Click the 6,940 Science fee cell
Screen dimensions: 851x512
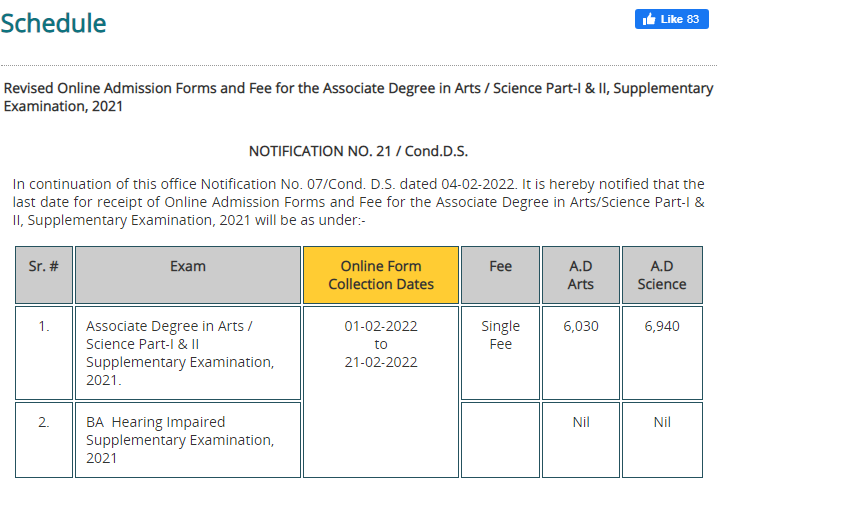(x=662, y=353)
